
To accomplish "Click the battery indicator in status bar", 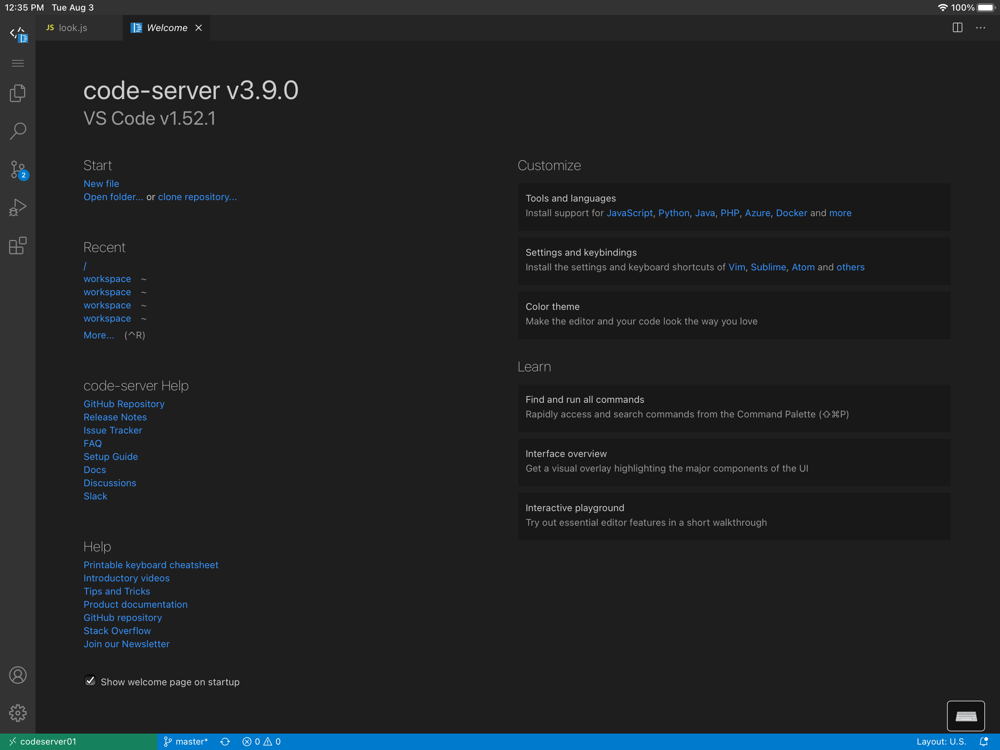I will pyautogui.click(x=986, y=8).
